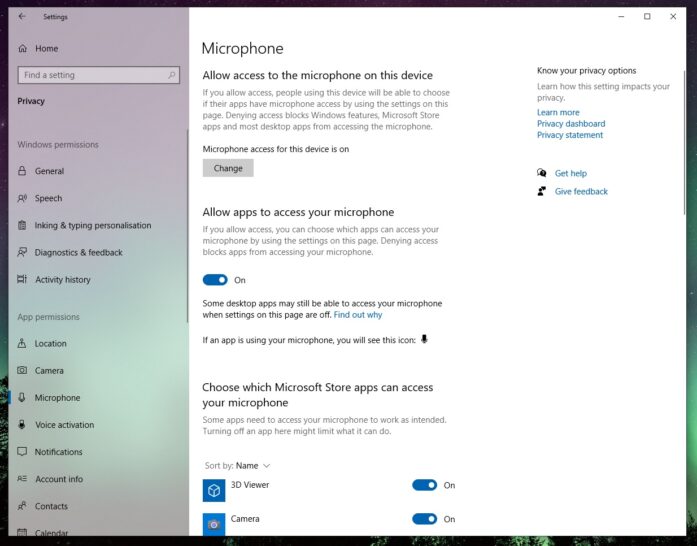Screen dimensions: 697x546
Task: Click the microphone in-use indicator icon
Action: [x=424, y=339]
